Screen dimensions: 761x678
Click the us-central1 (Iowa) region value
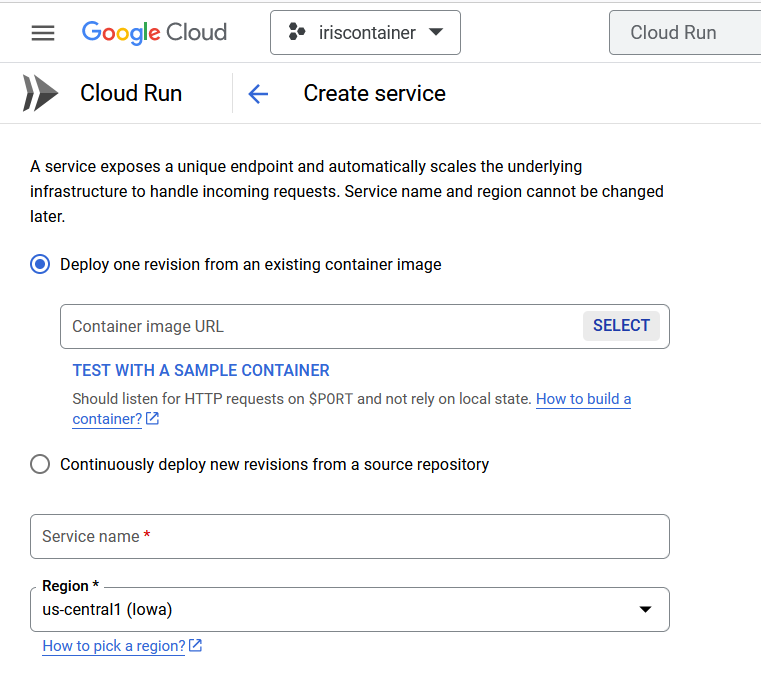(x=107, y=610)
